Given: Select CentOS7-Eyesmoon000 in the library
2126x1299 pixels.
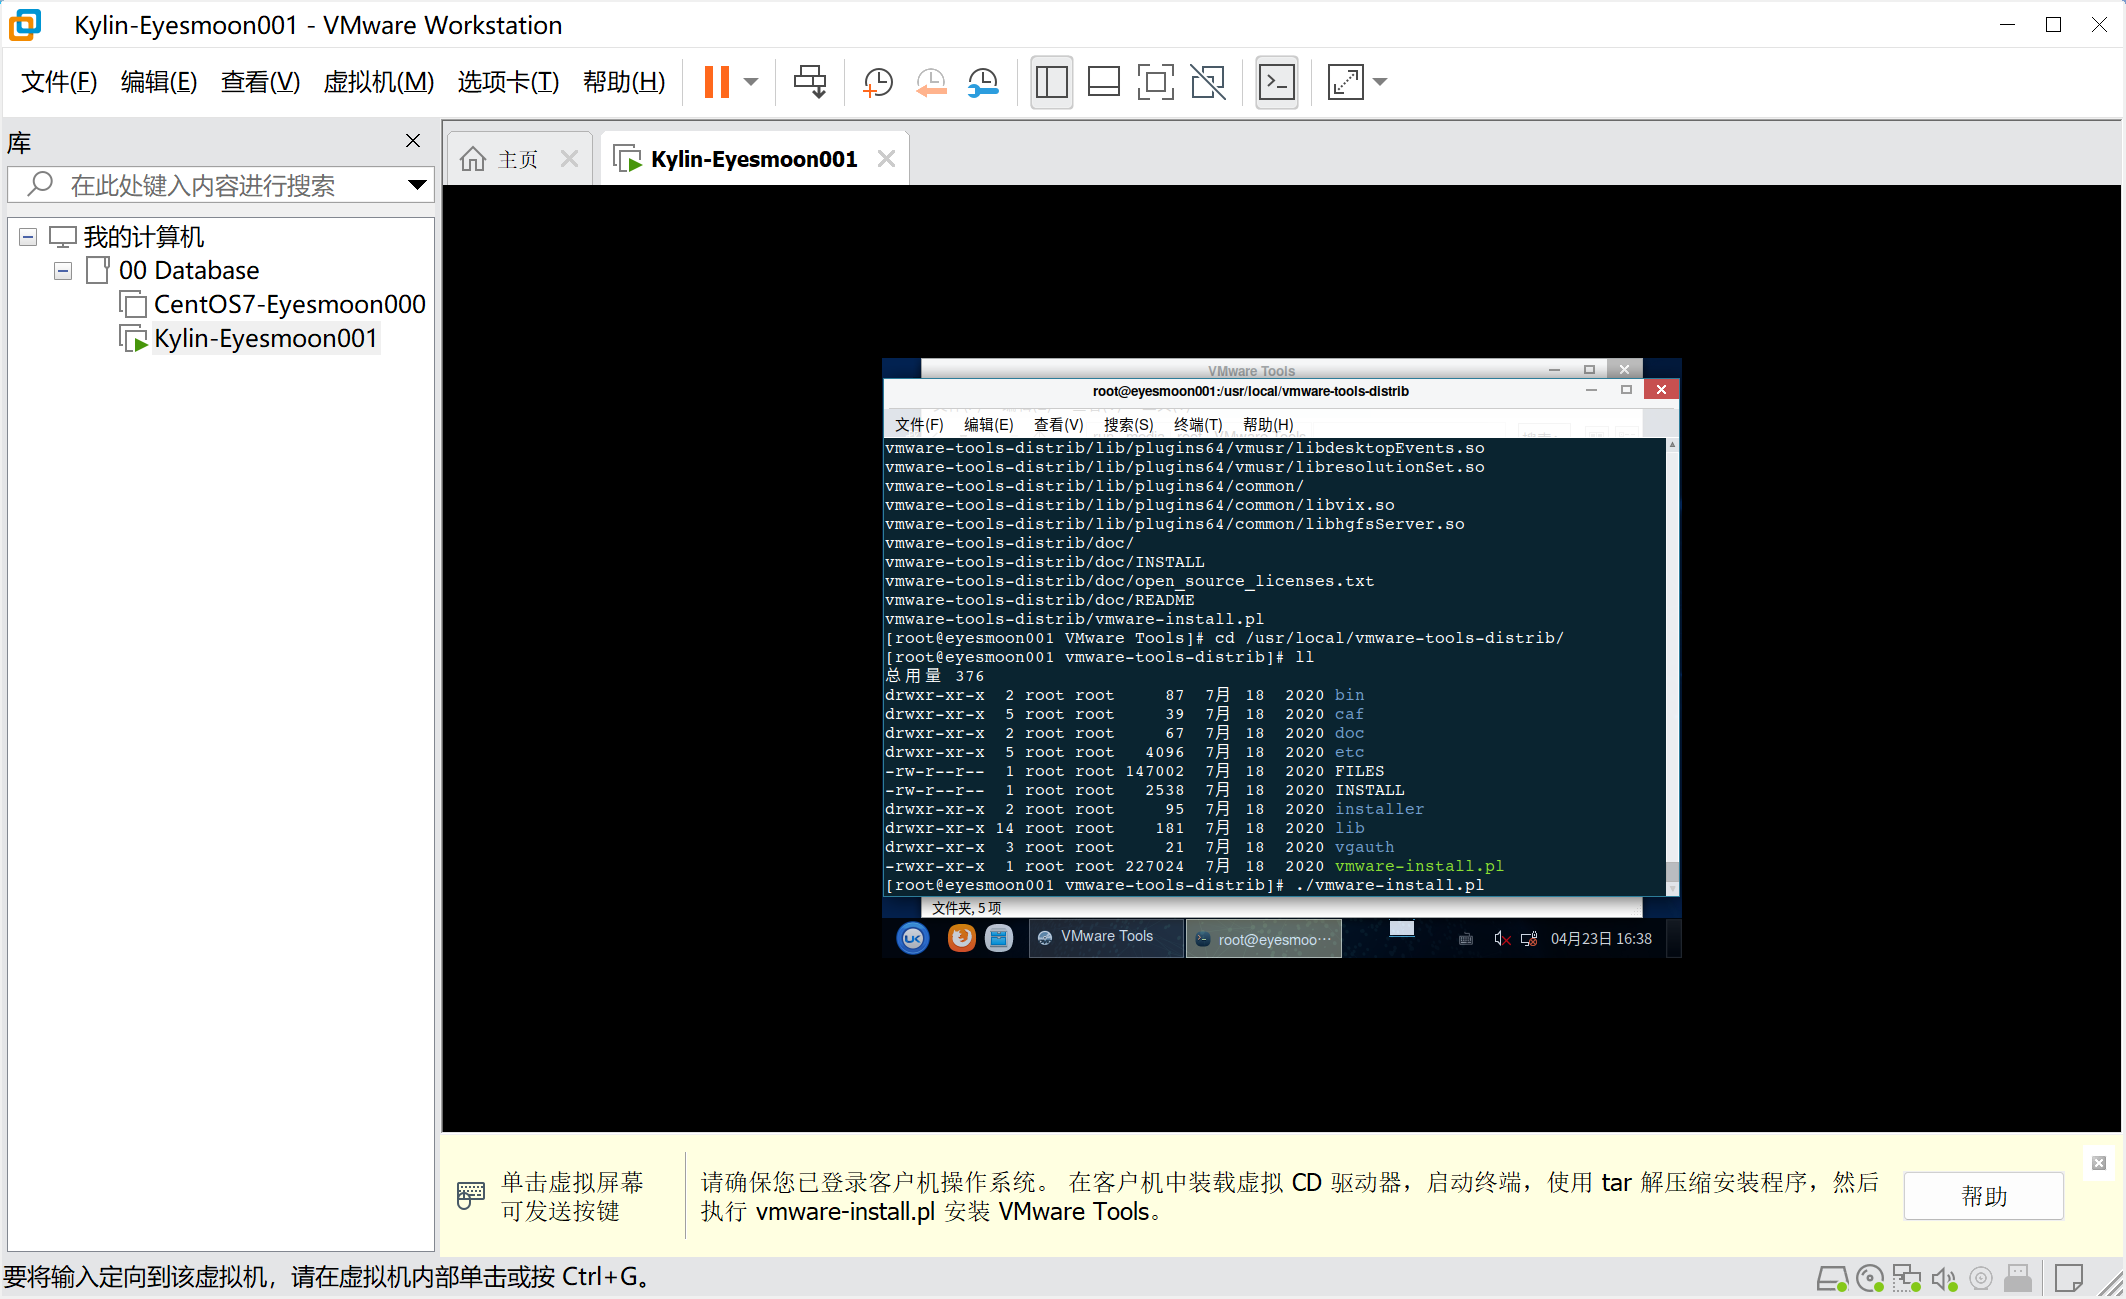Looking at the screenshot, I should point(289,304).
